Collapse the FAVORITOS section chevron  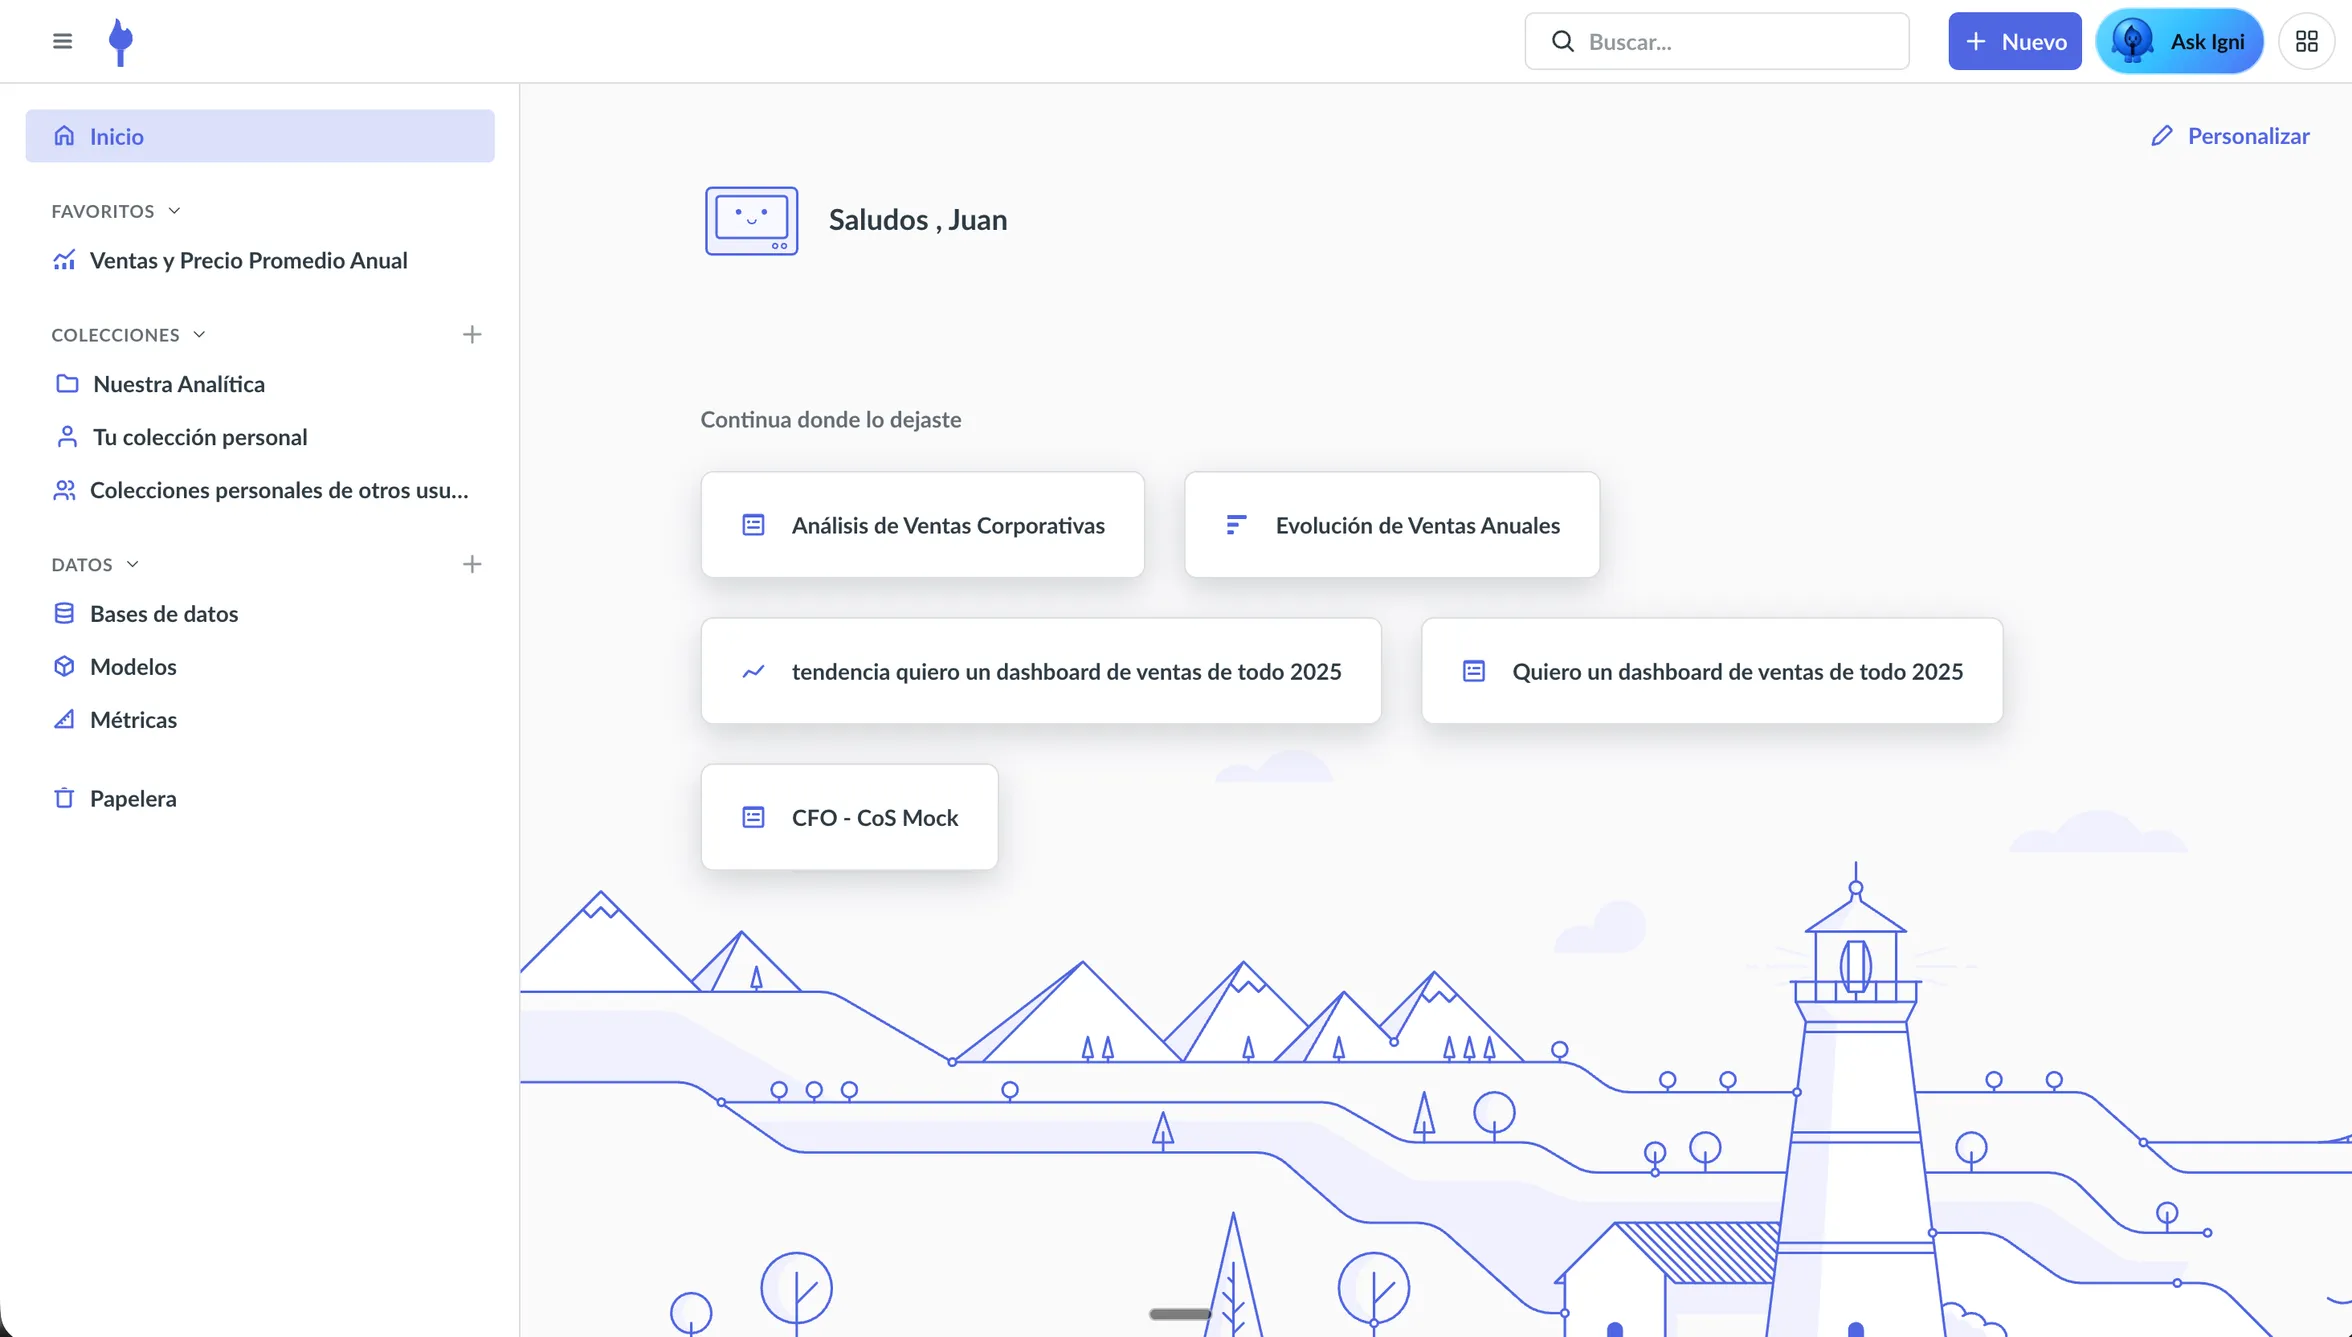174,211
